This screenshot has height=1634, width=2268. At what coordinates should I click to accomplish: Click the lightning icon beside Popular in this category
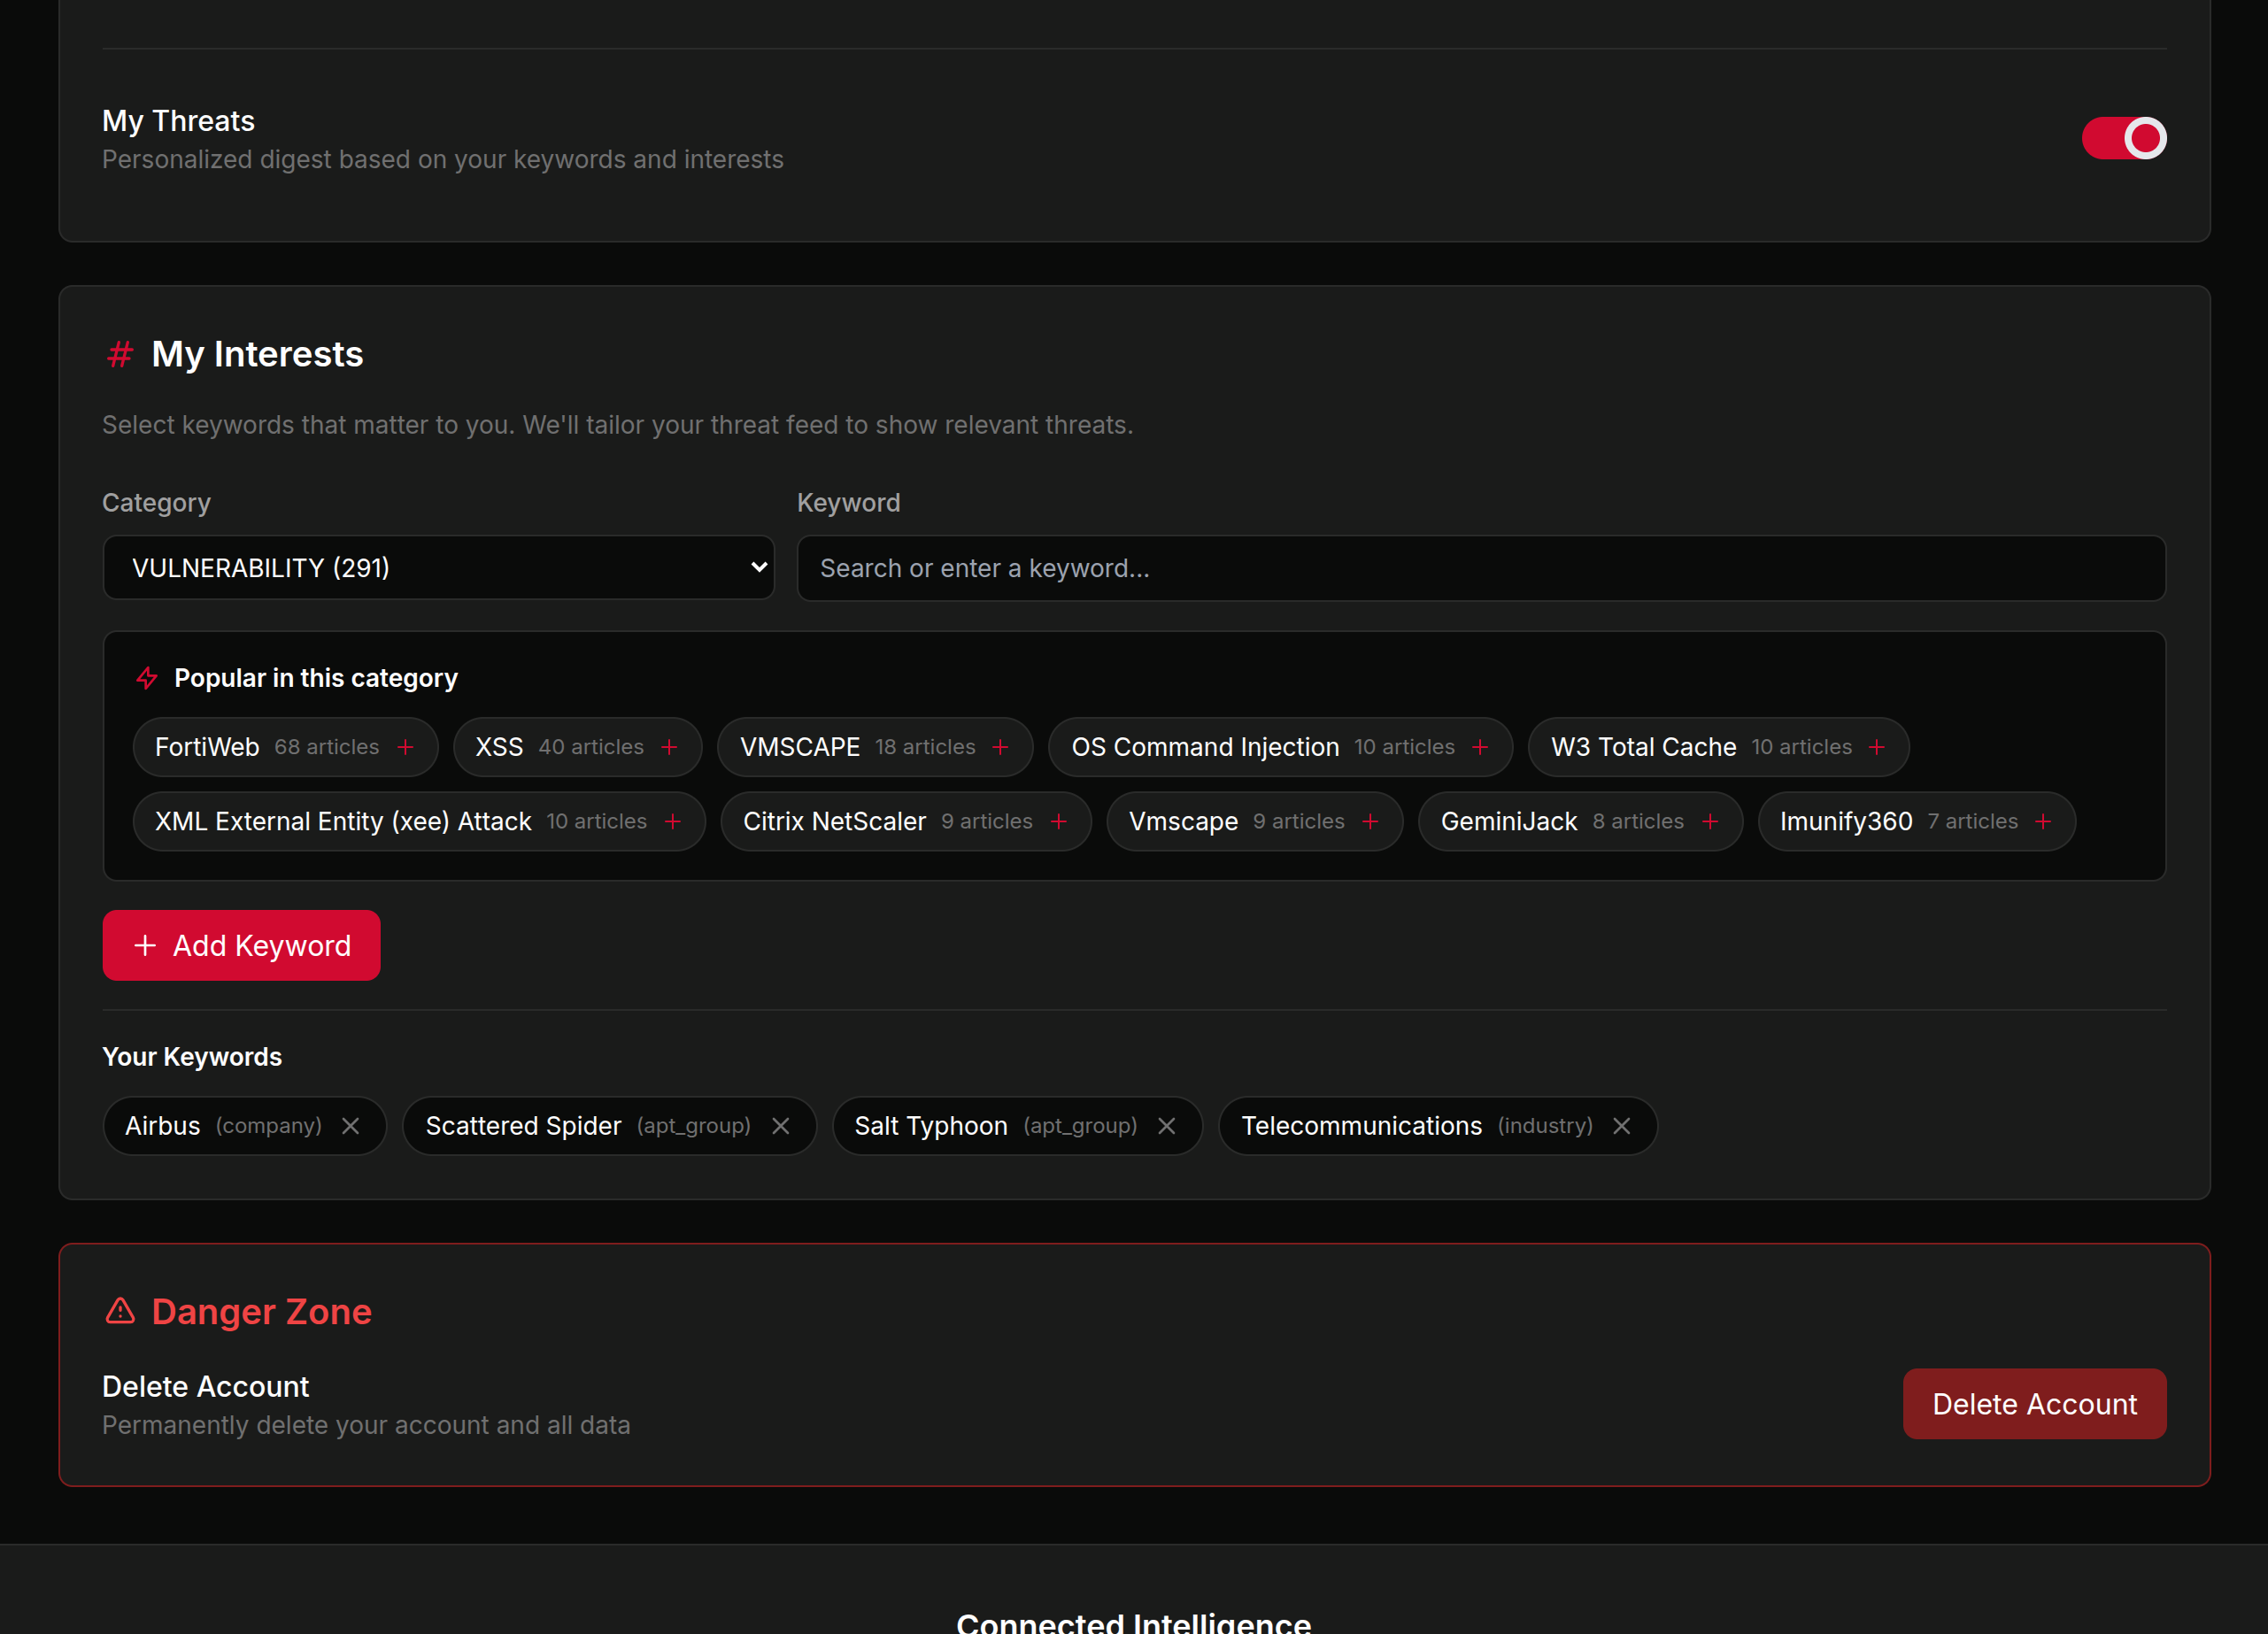tap(147, 678)
